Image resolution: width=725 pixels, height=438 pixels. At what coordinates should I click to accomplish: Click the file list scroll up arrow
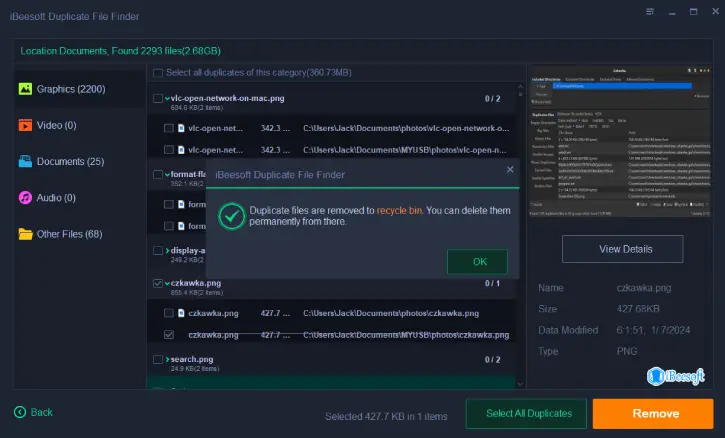click(520, 86)
